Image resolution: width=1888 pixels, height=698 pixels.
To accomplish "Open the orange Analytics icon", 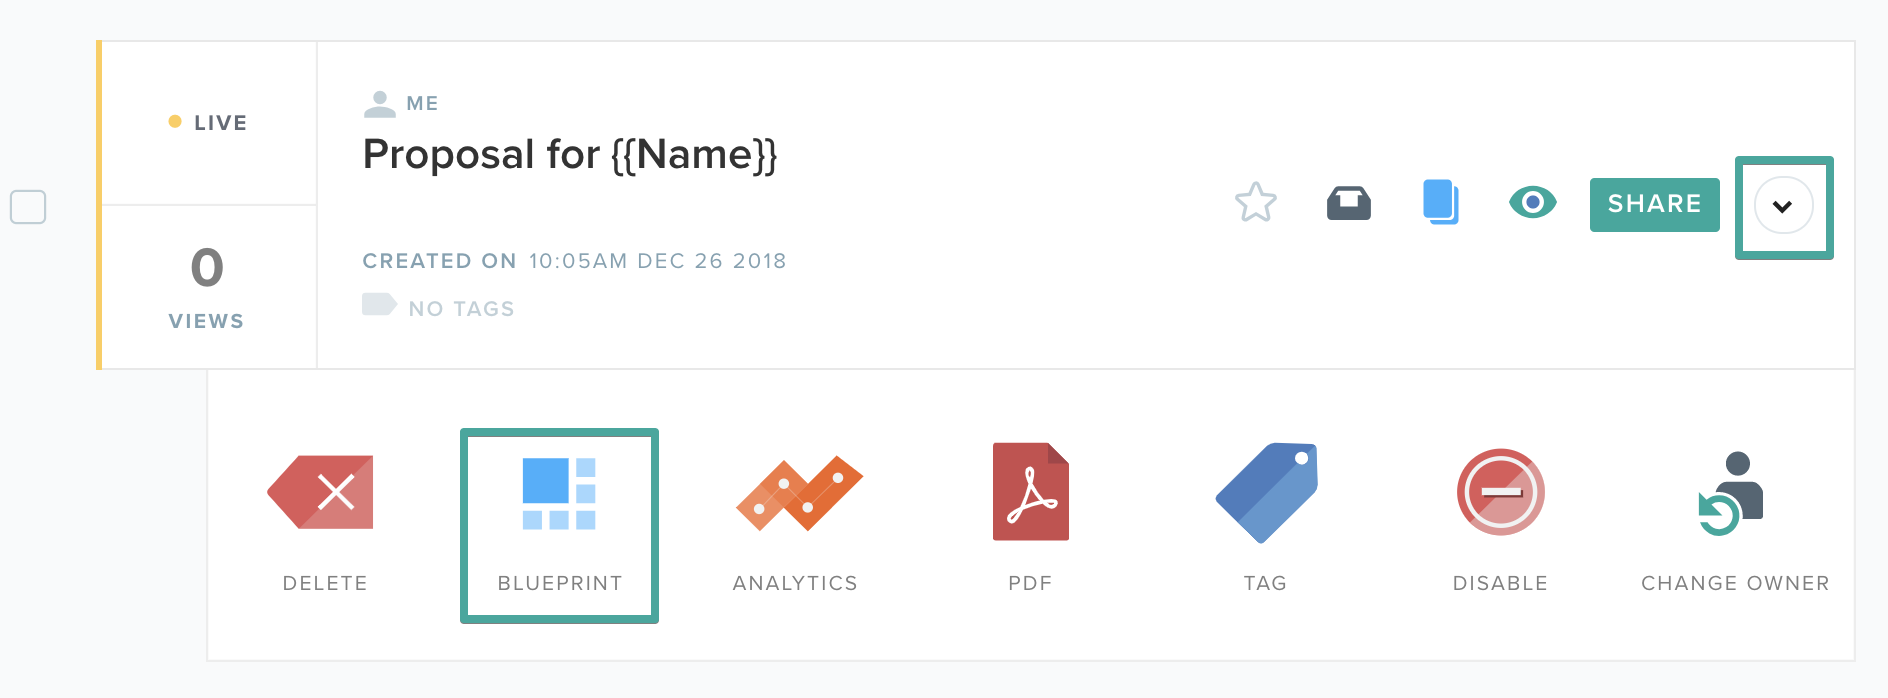I will (x=799, y=493).
